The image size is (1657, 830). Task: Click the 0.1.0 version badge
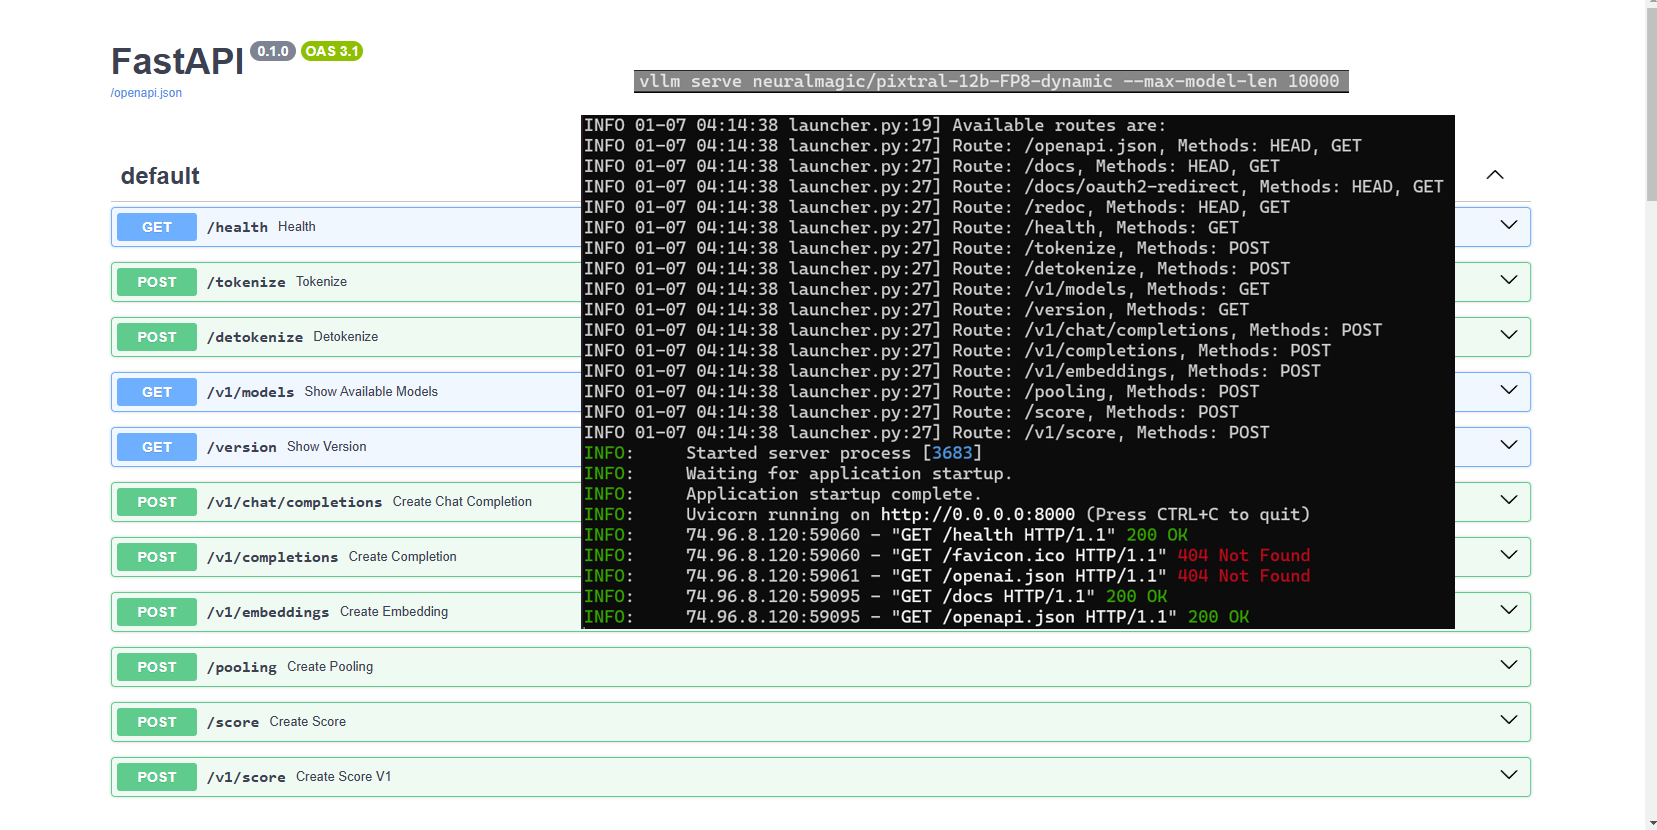273,51
